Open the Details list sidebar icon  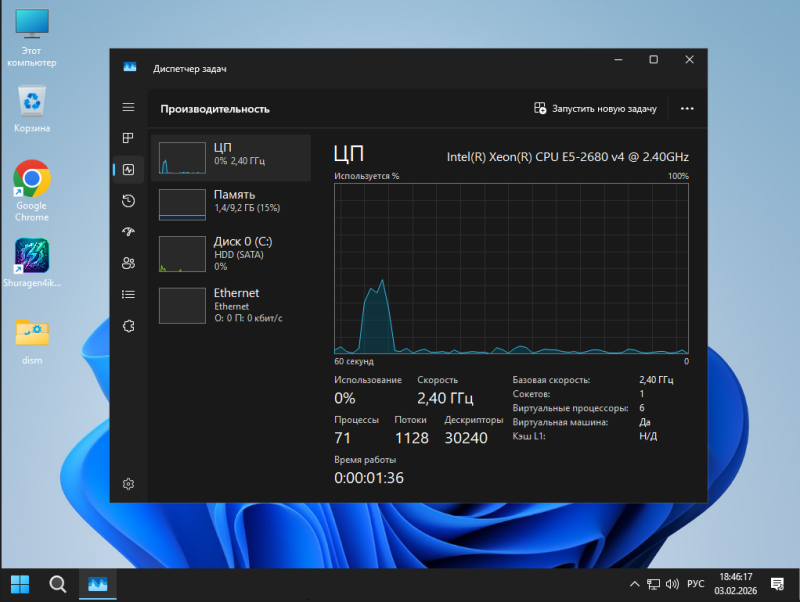pos(128,294)
